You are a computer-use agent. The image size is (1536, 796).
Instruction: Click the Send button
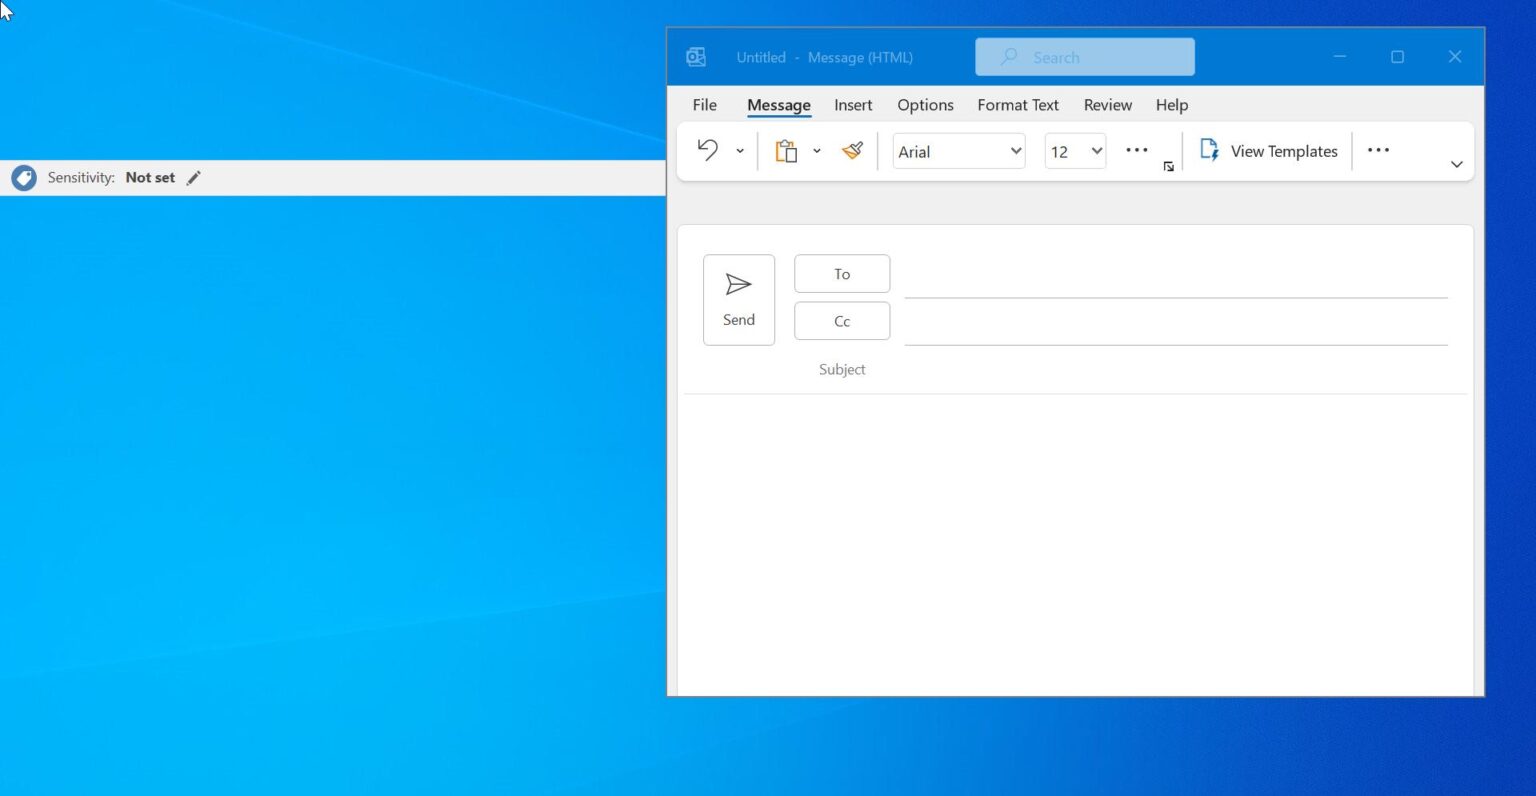coord(739,299)
